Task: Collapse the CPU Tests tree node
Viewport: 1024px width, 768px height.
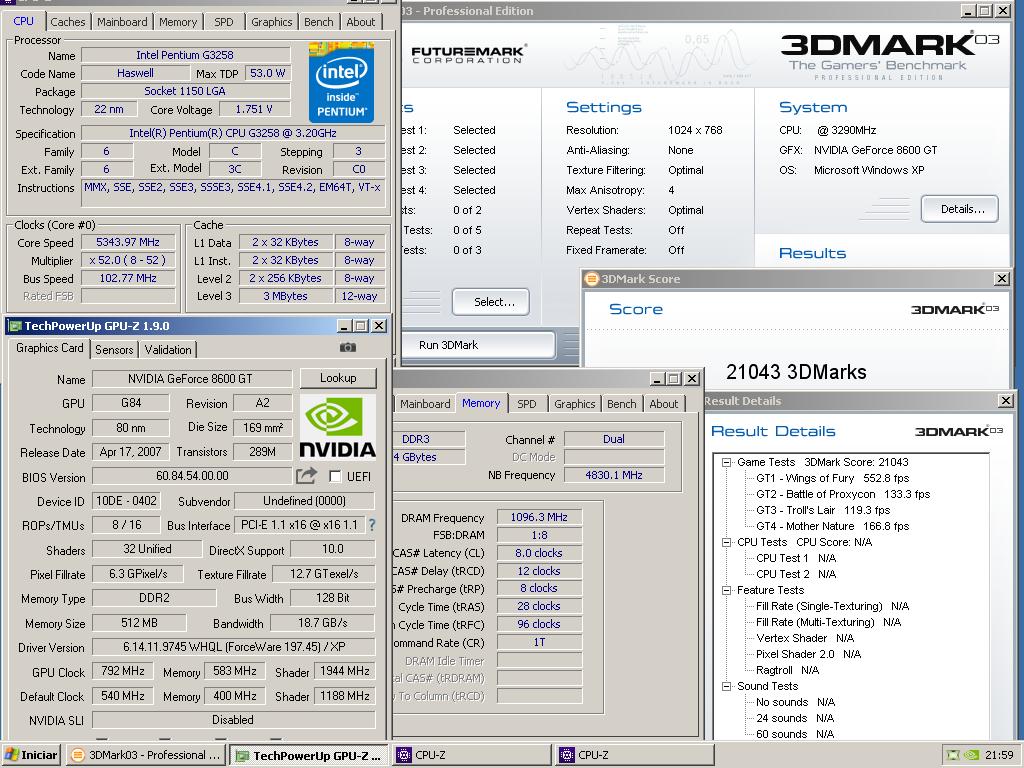Action: [x=726, y=542]
